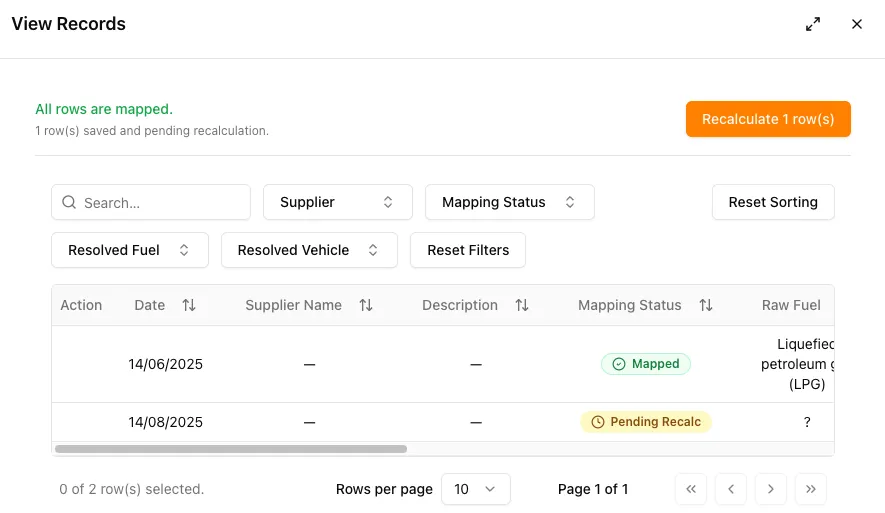Open the Mapping Status filter dropdown
The width and height of the screenshot is (885, 513).
click(x=510, y=202)
